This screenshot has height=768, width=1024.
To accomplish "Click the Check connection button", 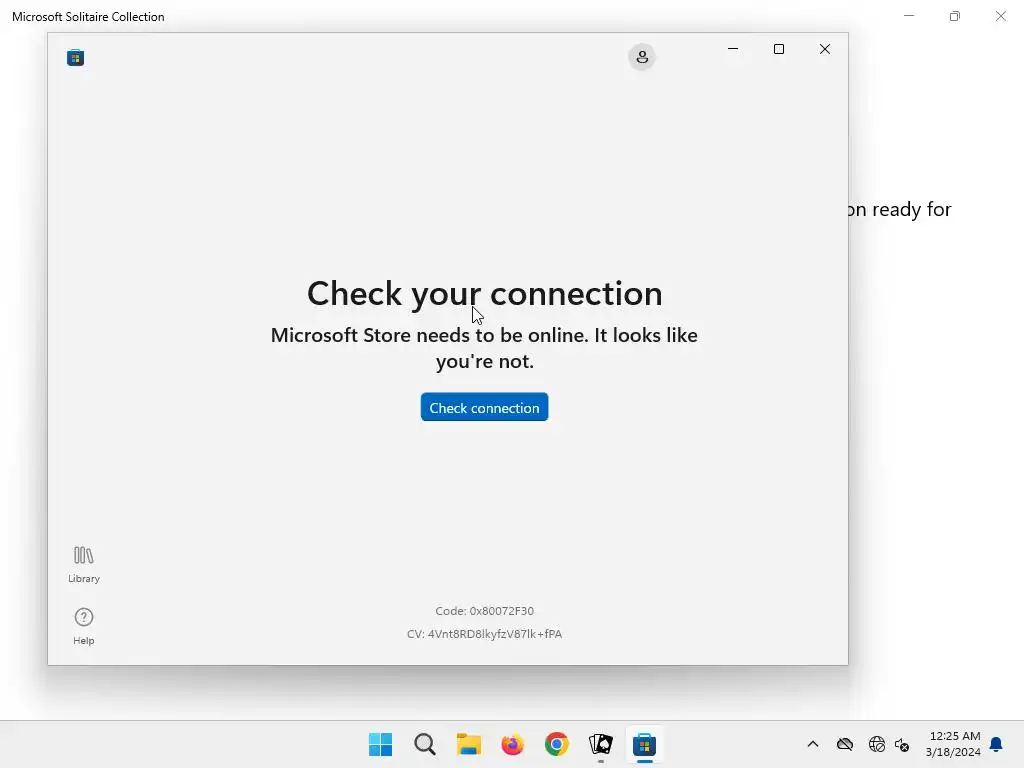I will pyautogui.click(x=484, y=407).
